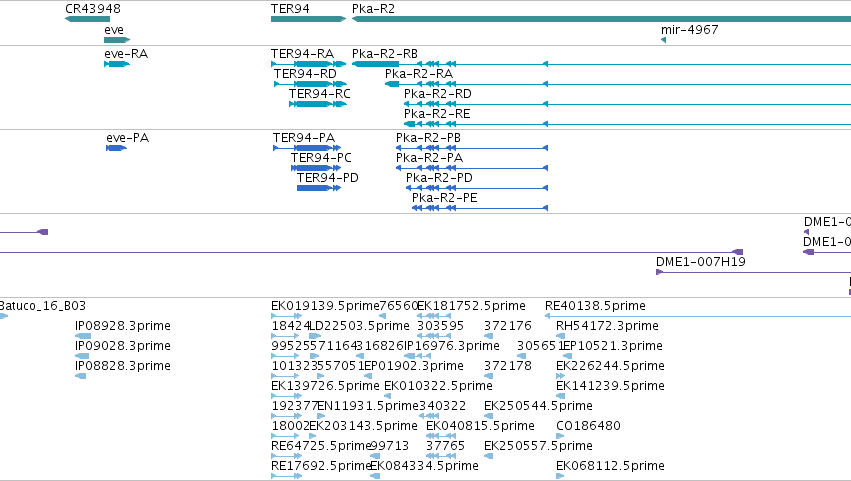Select the Pka-R2-PB protein feature
The height and width of the screenshot is (481, 851).
472,148
